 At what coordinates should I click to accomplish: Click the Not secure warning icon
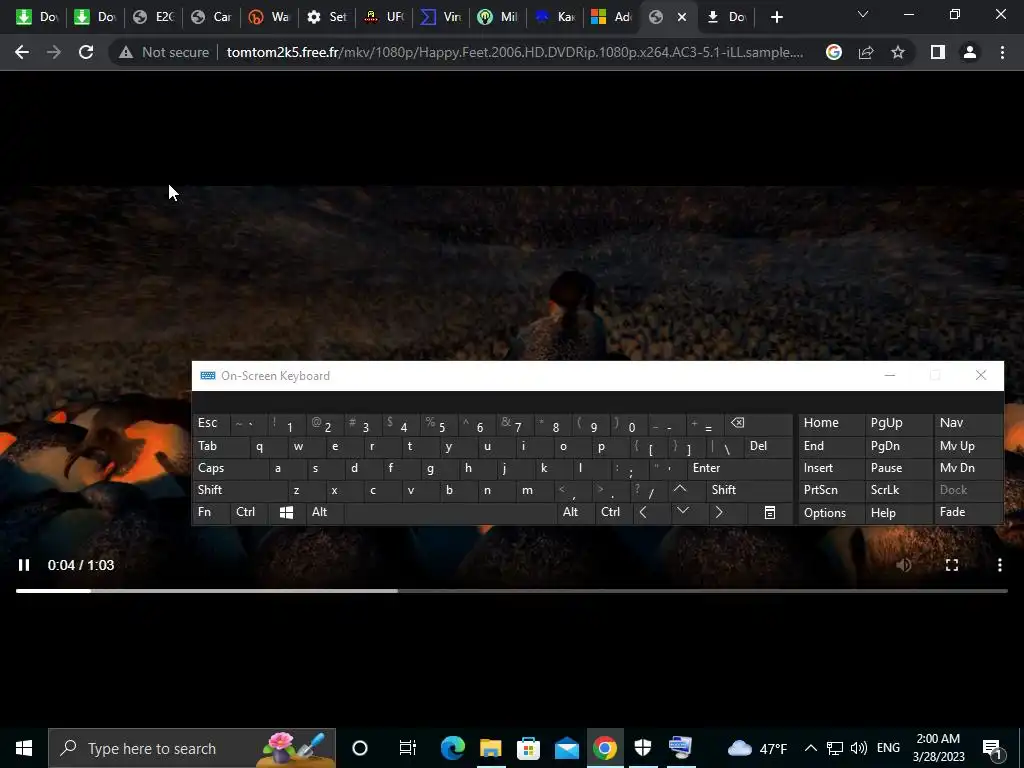(126, 52)
